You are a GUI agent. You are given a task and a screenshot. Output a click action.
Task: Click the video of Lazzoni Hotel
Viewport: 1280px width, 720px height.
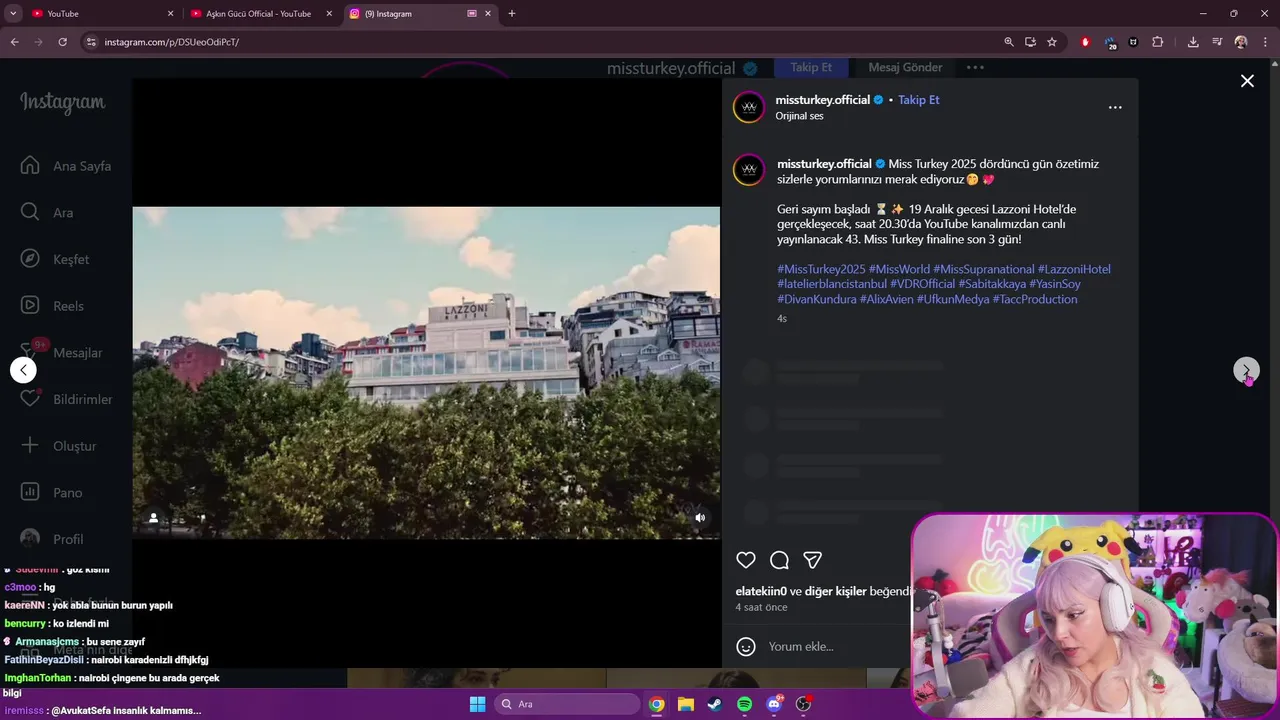(x=426, y=373)
